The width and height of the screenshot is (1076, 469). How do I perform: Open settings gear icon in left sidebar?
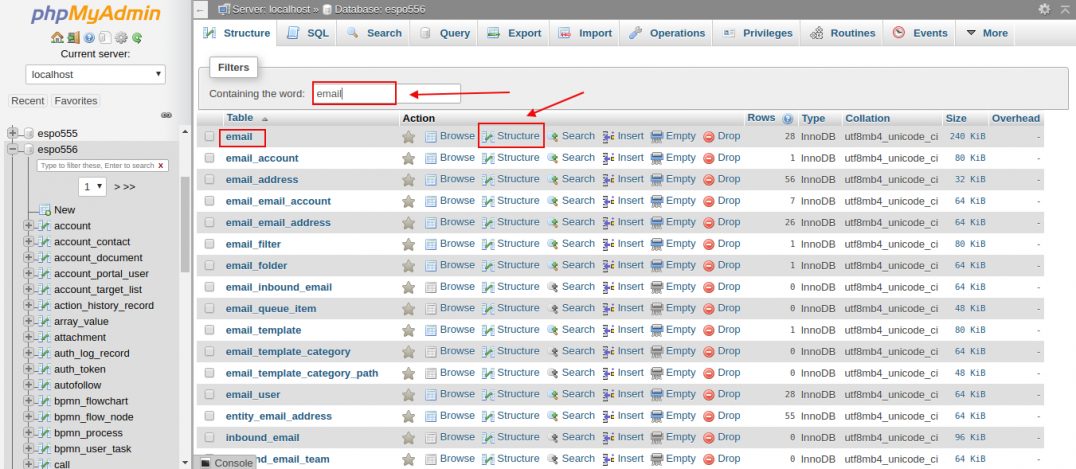120,38
